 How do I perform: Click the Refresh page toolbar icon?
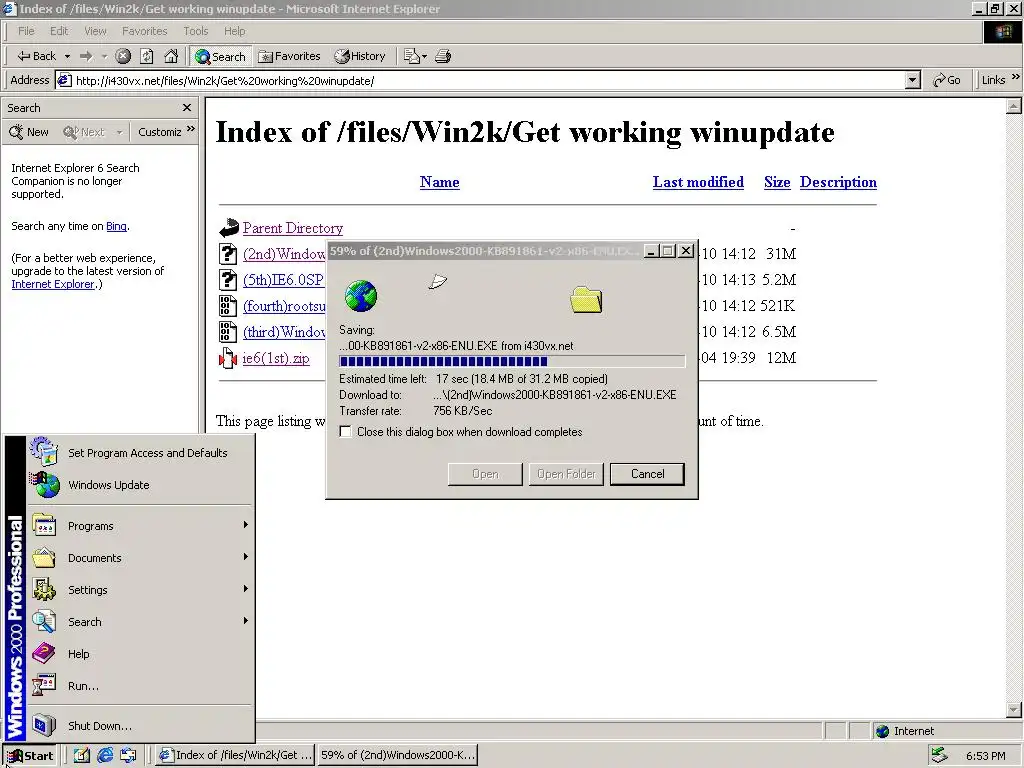pyautogui.click(x=147, y=56)
